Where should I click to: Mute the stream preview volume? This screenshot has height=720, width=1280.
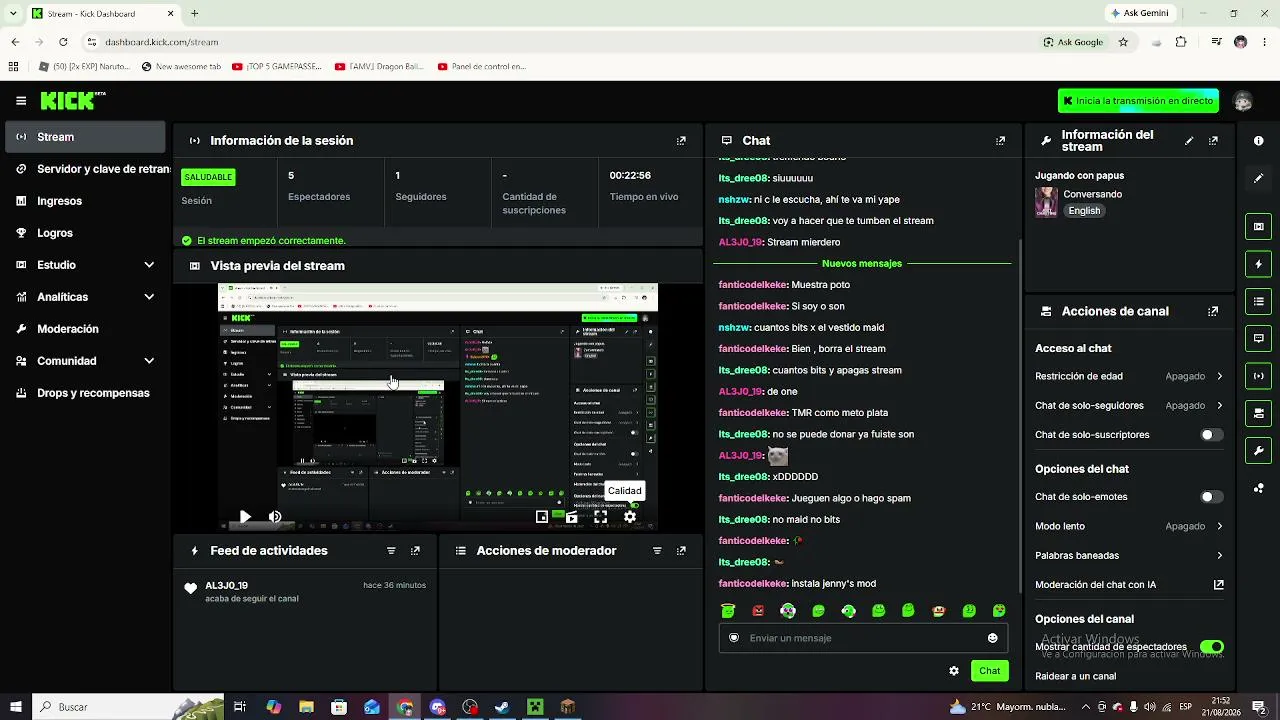click(275, 517)
